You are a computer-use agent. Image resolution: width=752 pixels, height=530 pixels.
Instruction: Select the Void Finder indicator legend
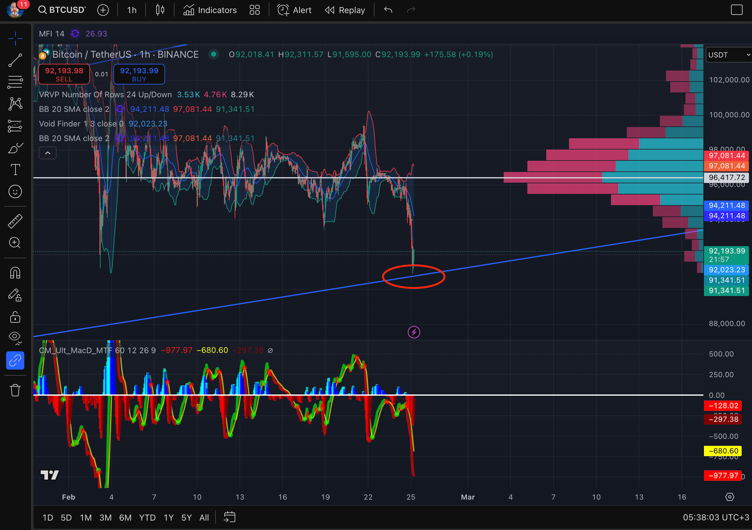pos(81,124)
